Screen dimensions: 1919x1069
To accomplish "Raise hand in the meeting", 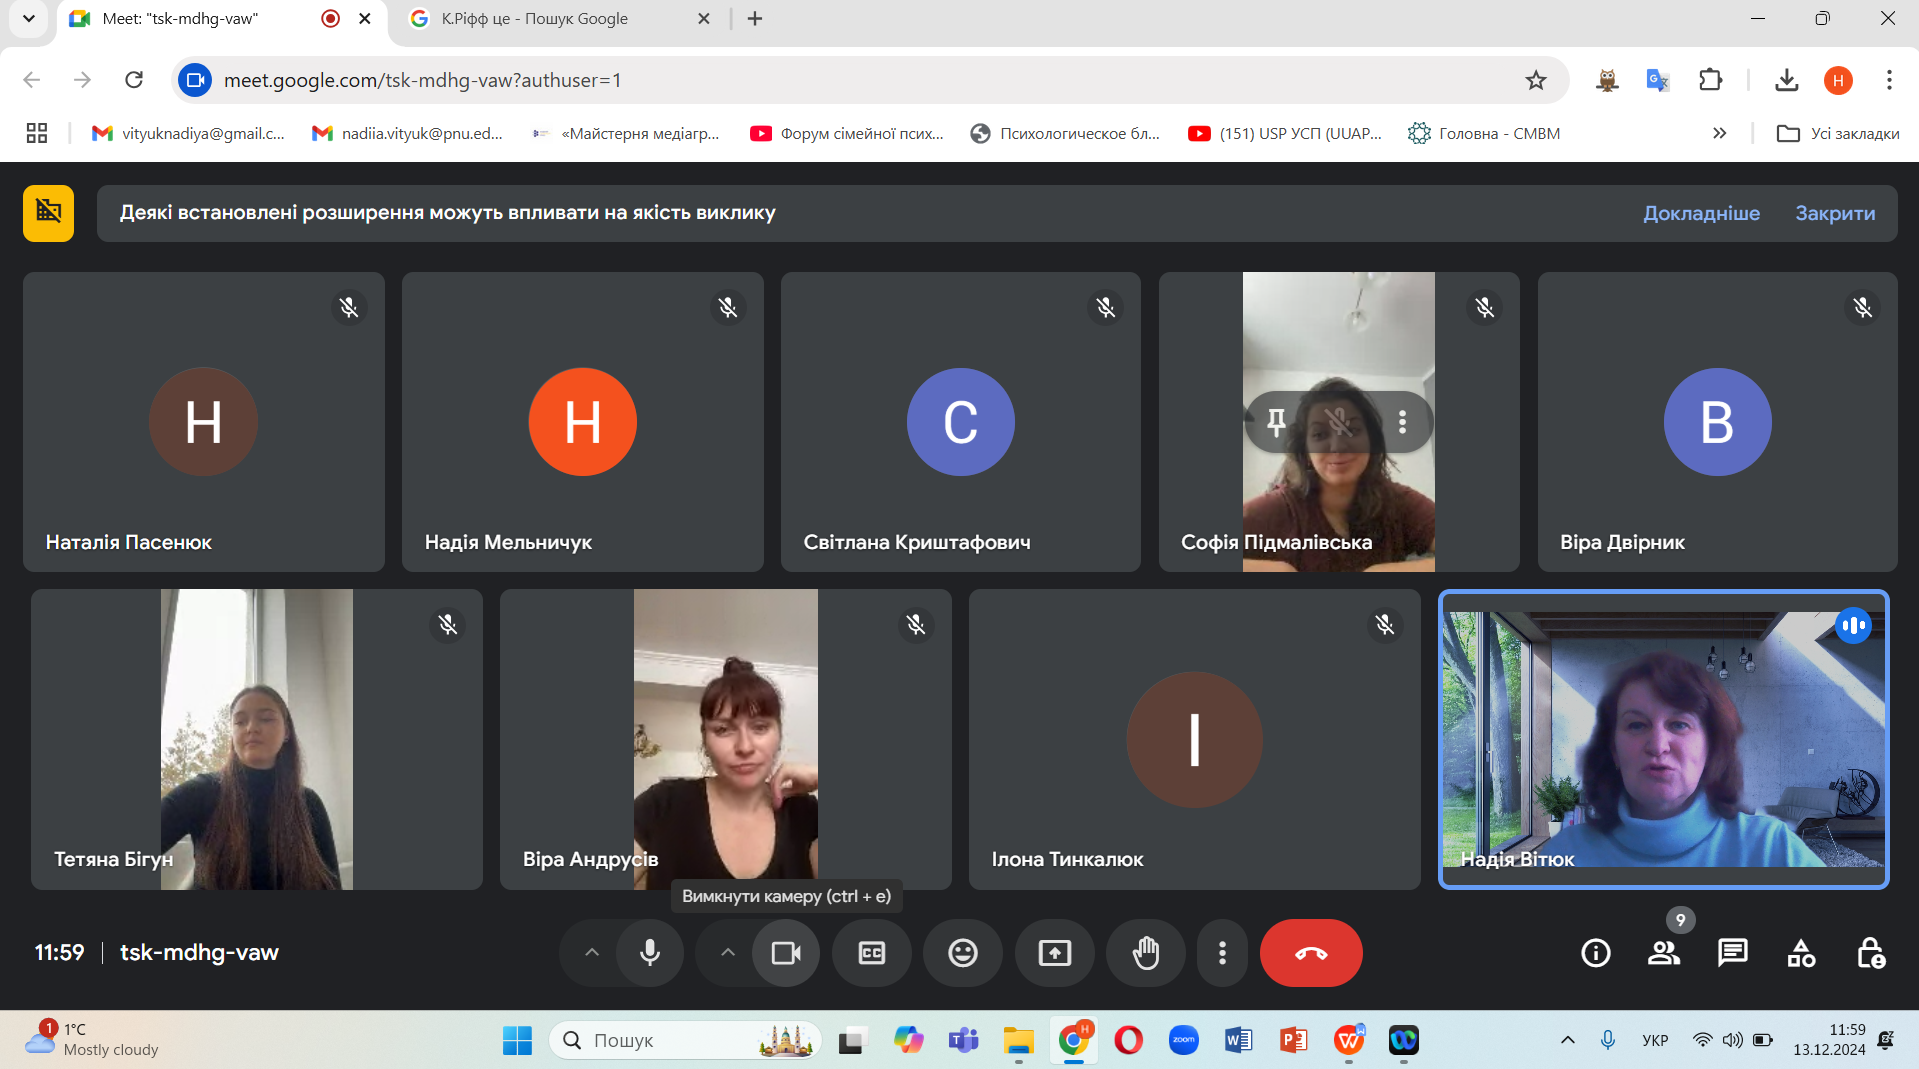I will (1146, 953).
